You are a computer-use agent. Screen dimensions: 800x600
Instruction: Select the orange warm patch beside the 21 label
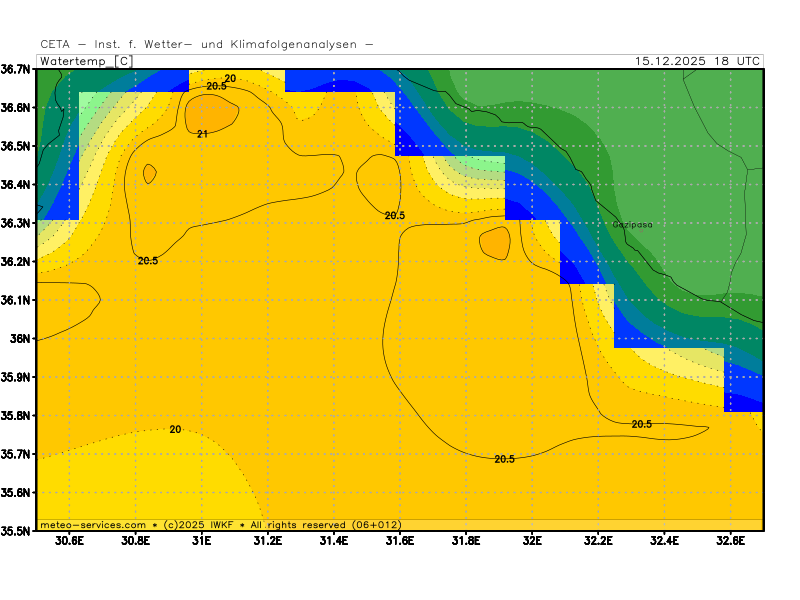(x=212, y=113)
